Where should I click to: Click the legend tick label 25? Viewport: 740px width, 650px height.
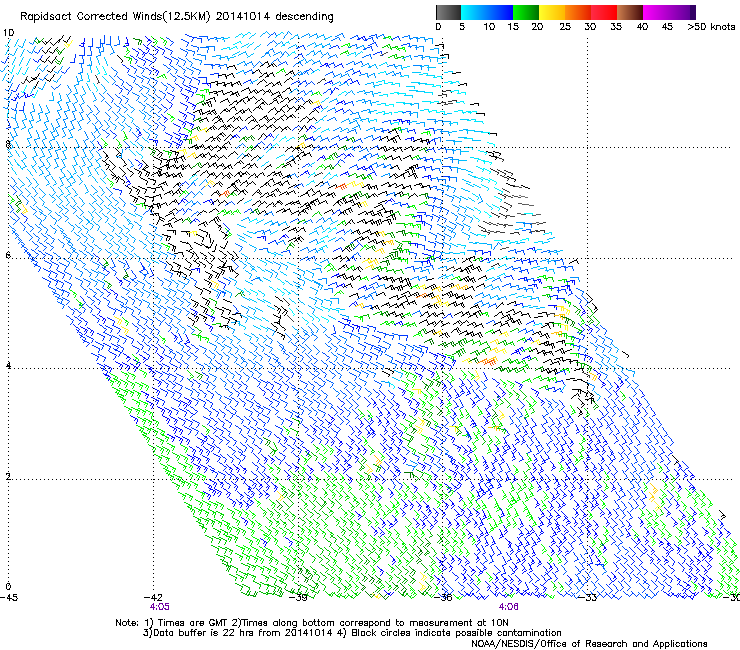pos(565,27)
